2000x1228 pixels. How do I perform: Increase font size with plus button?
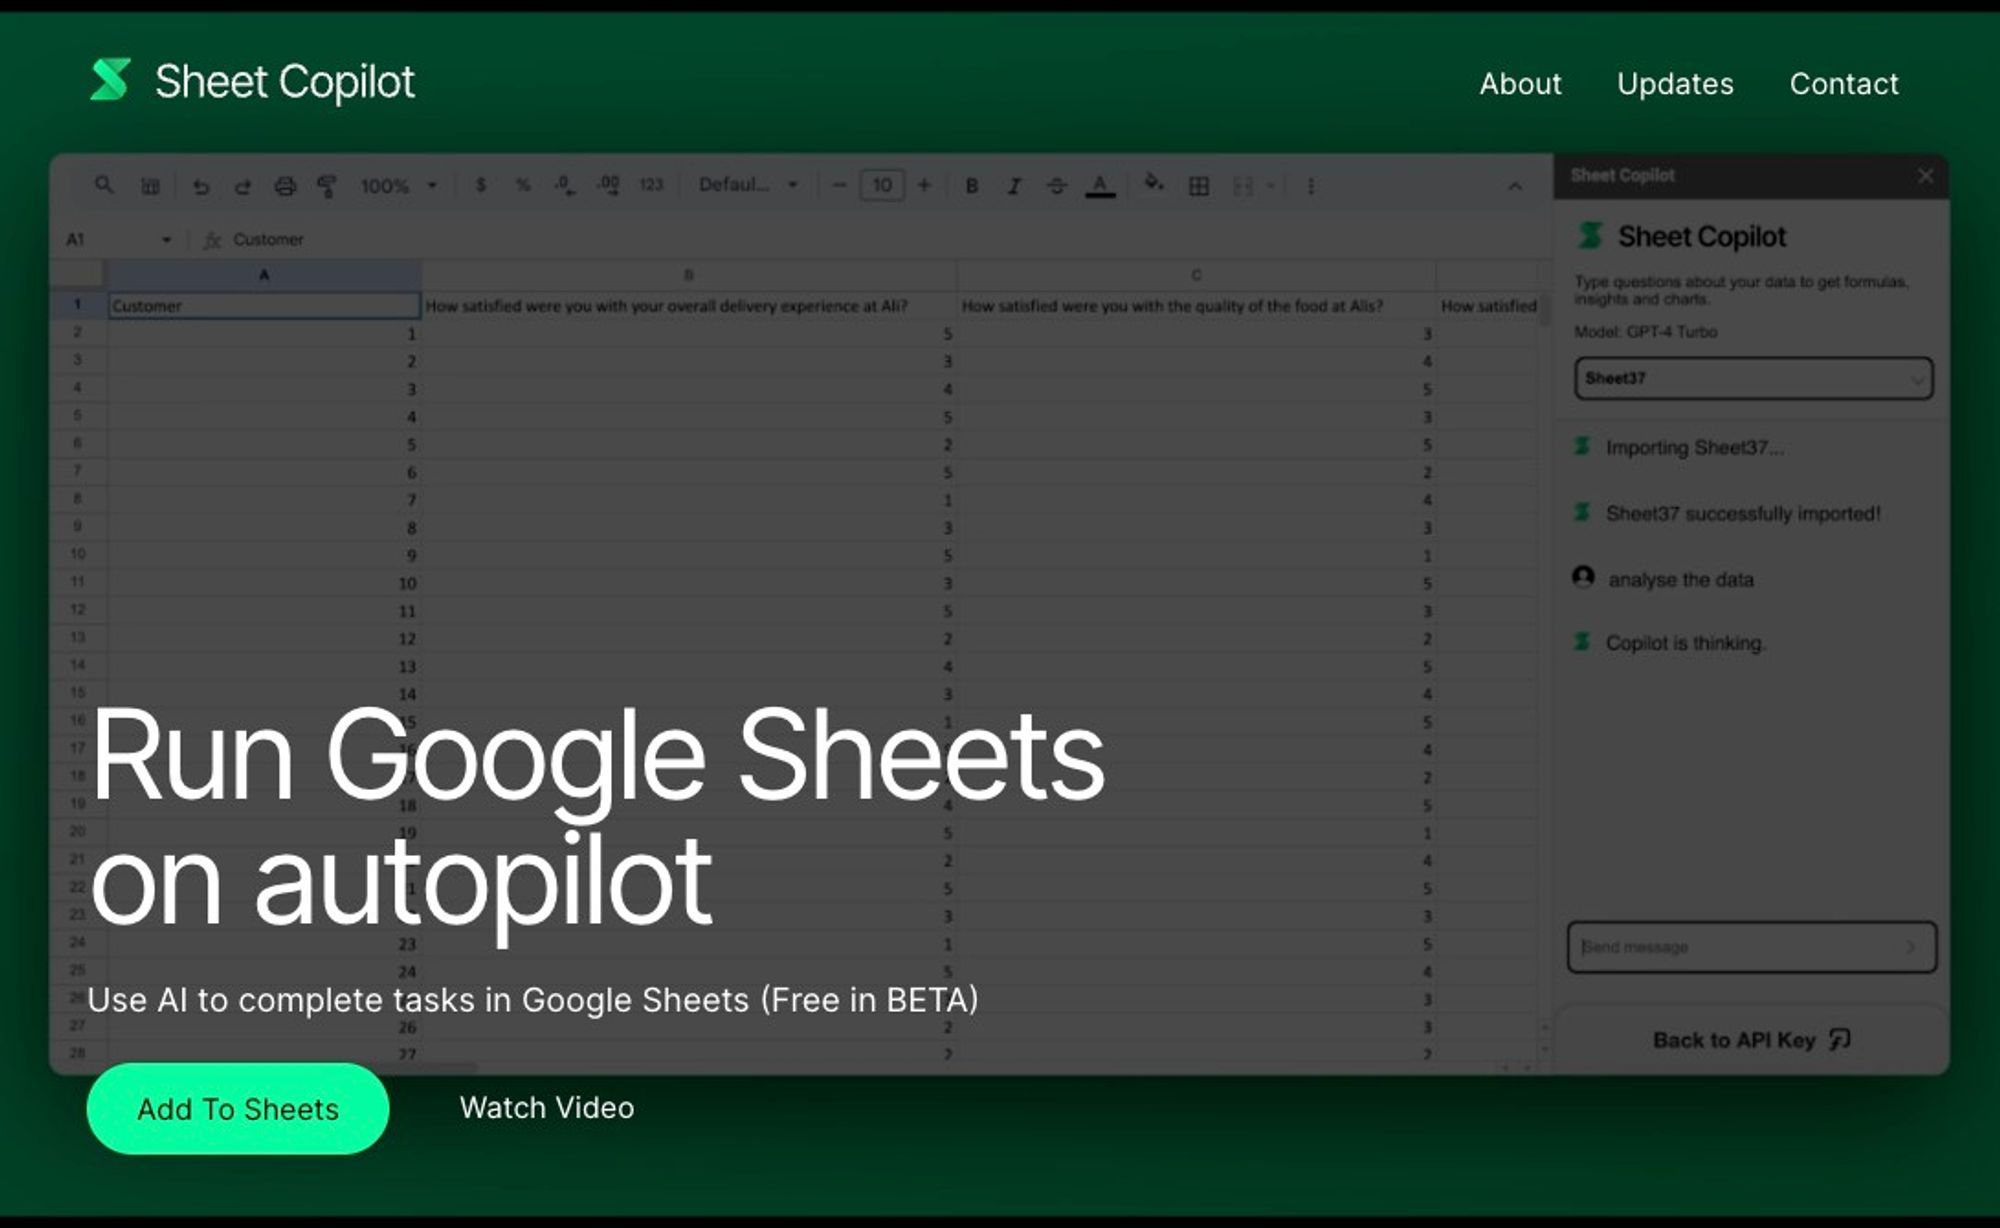[924, 185]
